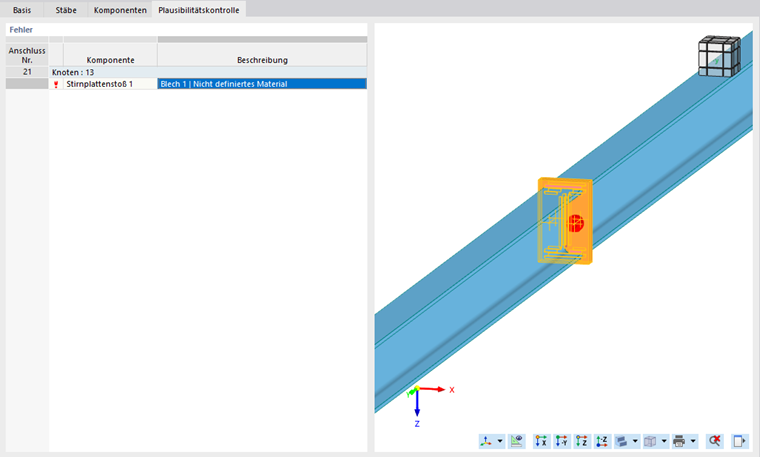
Task: Click the 'Stirnplattenstoß 1' component cell
Action: pyautogui.click(x=110, y=84)
